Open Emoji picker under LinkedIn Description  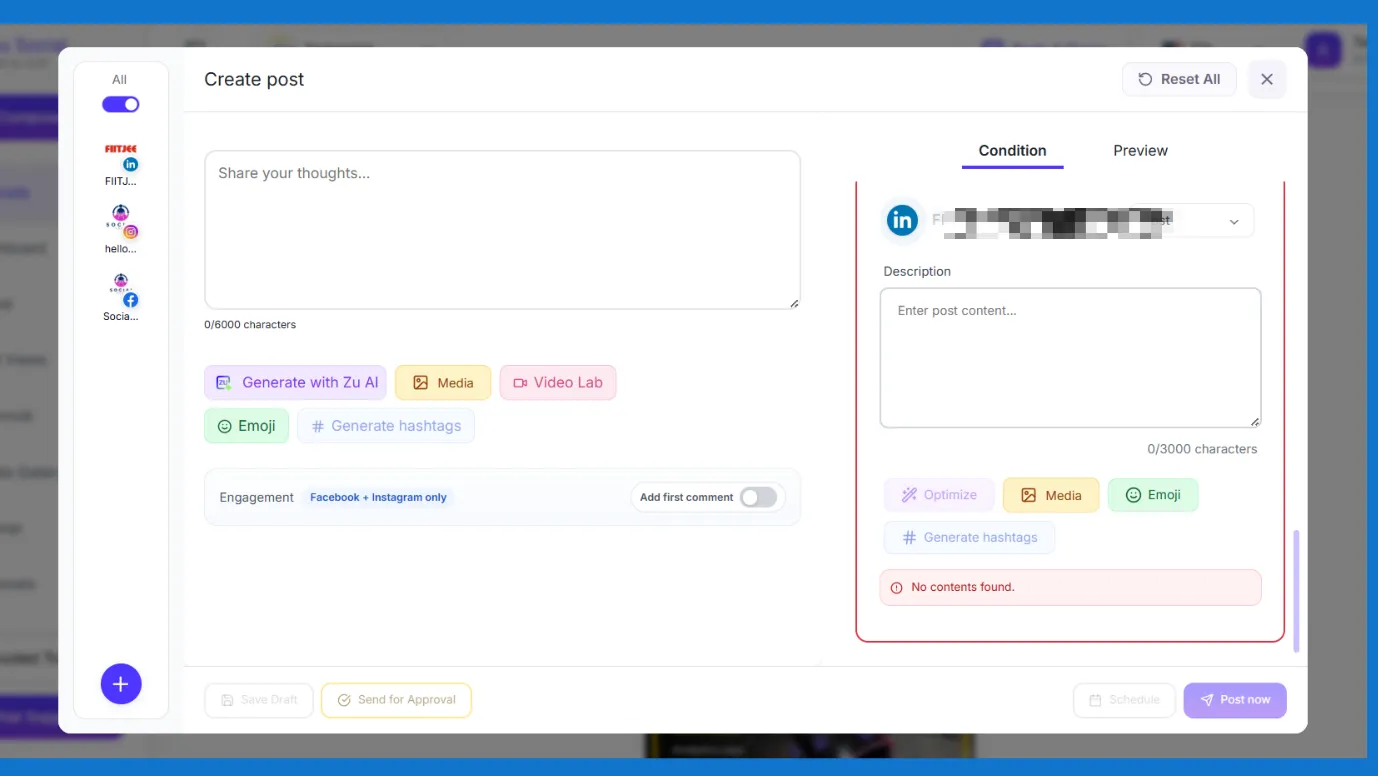coord(1153,495)
